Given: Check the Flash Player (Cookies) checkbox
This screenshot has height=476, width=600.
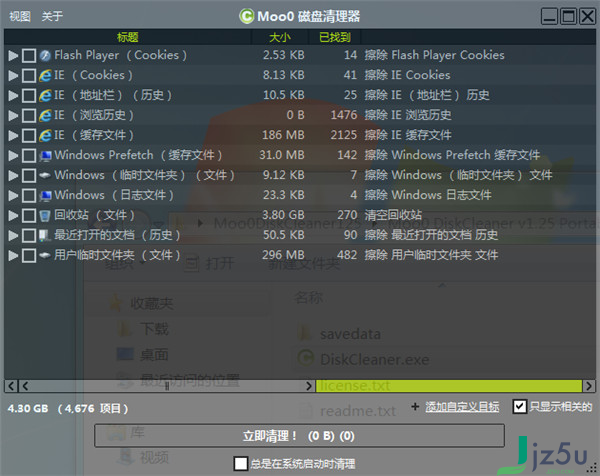Looking at the screenshot, I should point(29,56).
